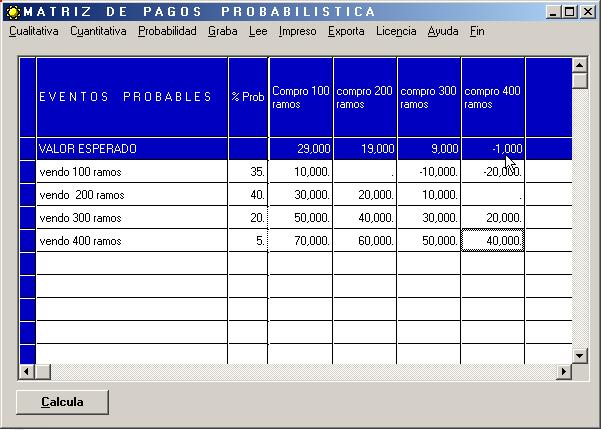Select the compro 300 ramos column header
601x430 pixels.
(x=429, y=97)
